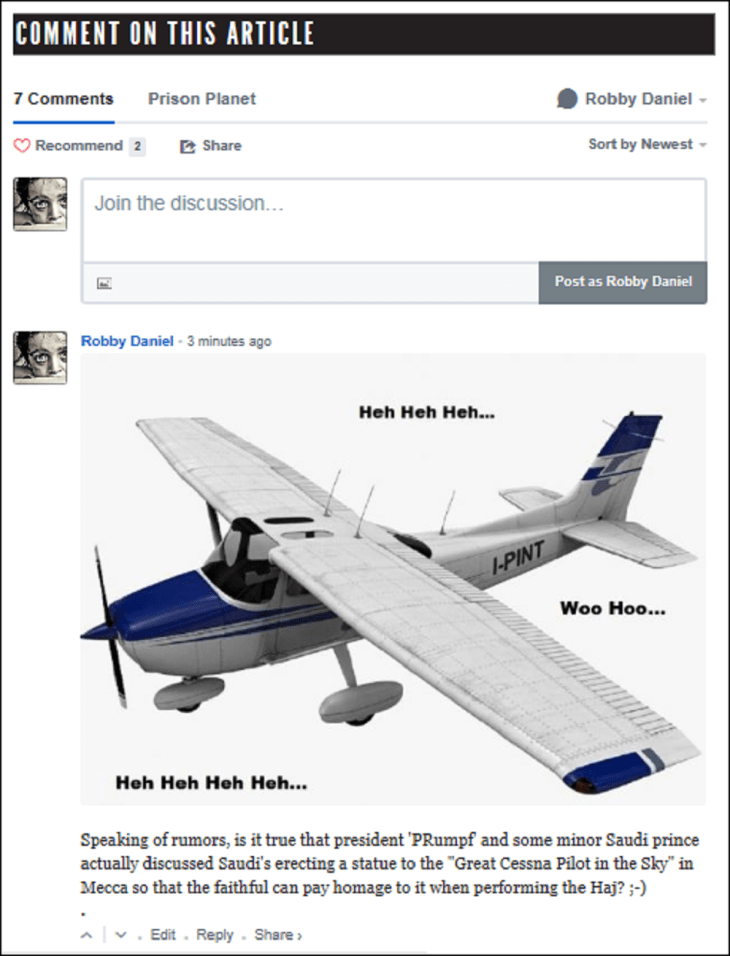Click Post as Robby Daniel button

coord(623,282)
